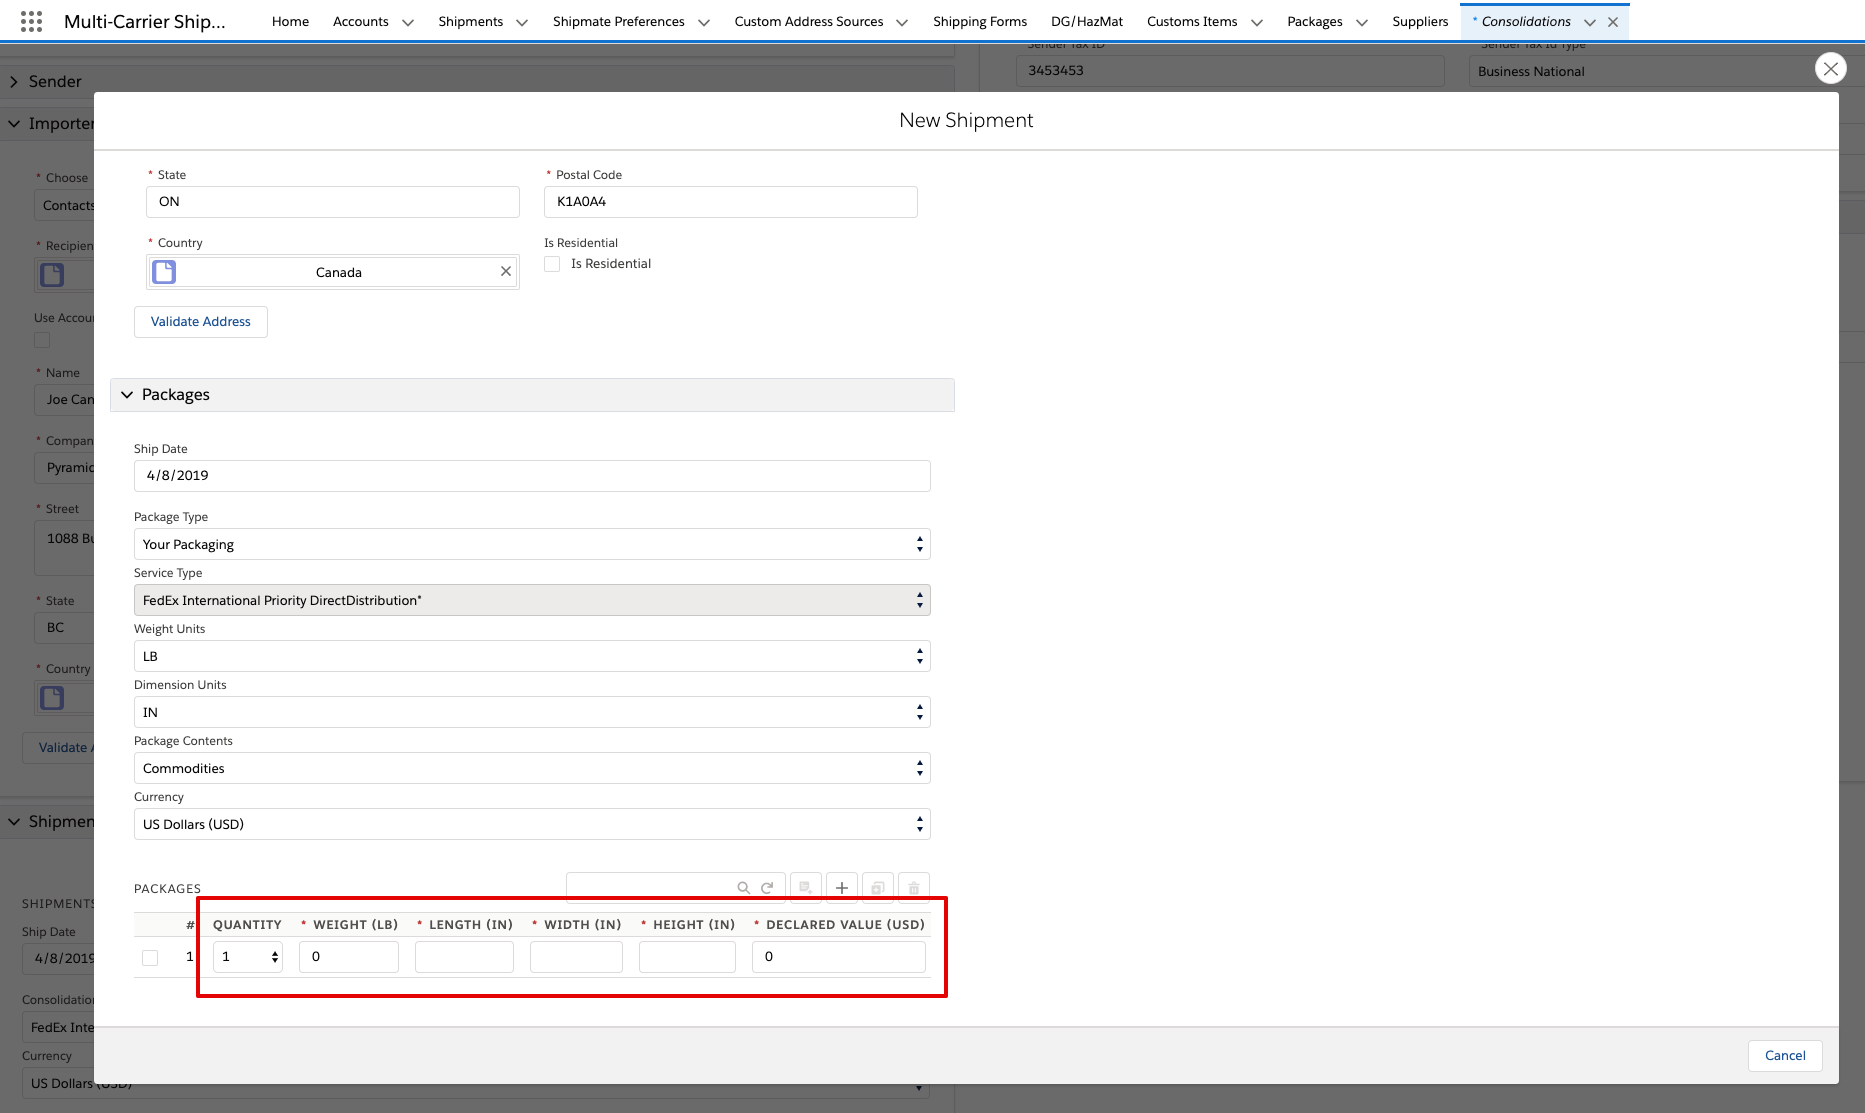Viewport: 1865px width, 1113px height.
Task: Open the Weight Units dropdown
Action: click(x=532, y=656)
